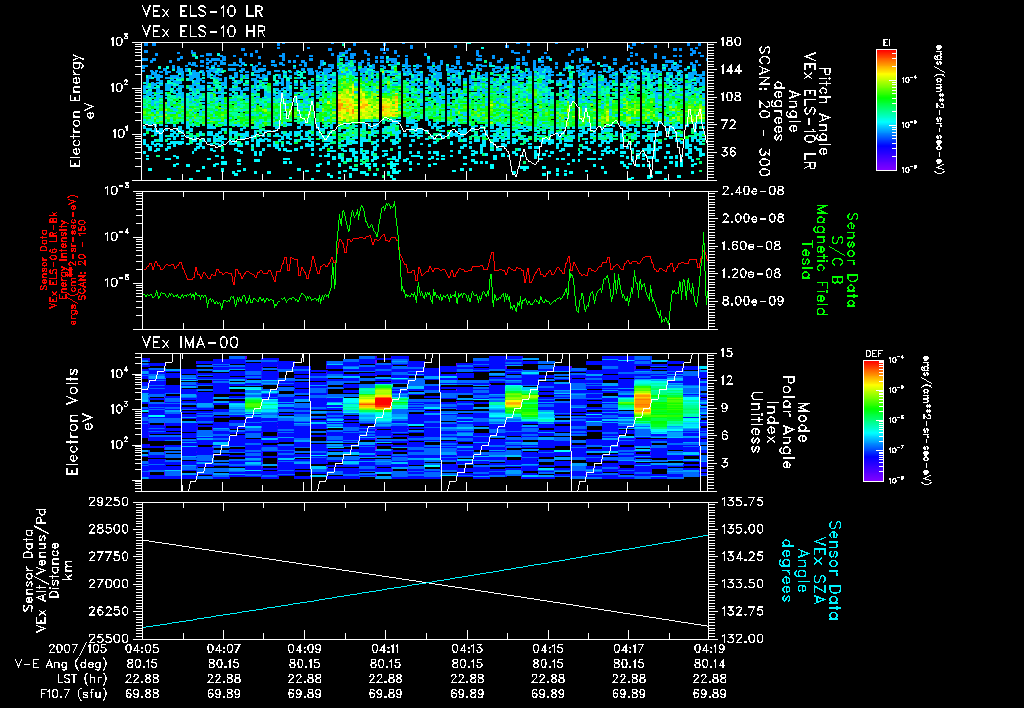The height and width of the screenshot is (708, 1024).
Task: Click the '2.40e-08' magnetic field tick
Action: (x=752, y=191)
